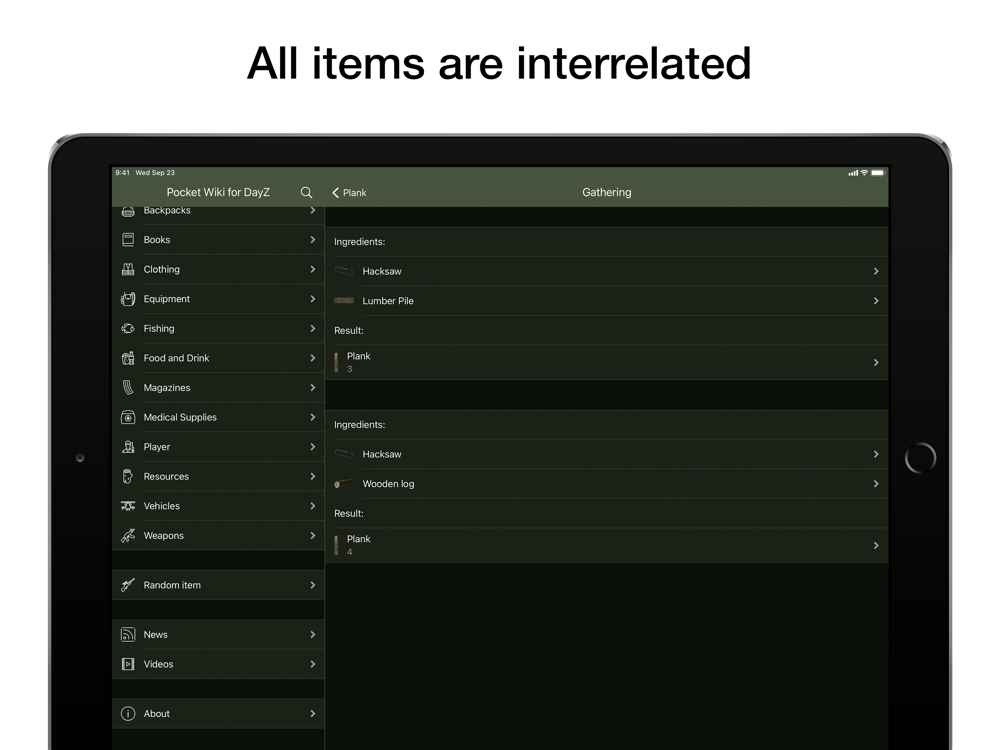Open Wooden log row chevron
1000x750 pixels.
click(875, 484)
